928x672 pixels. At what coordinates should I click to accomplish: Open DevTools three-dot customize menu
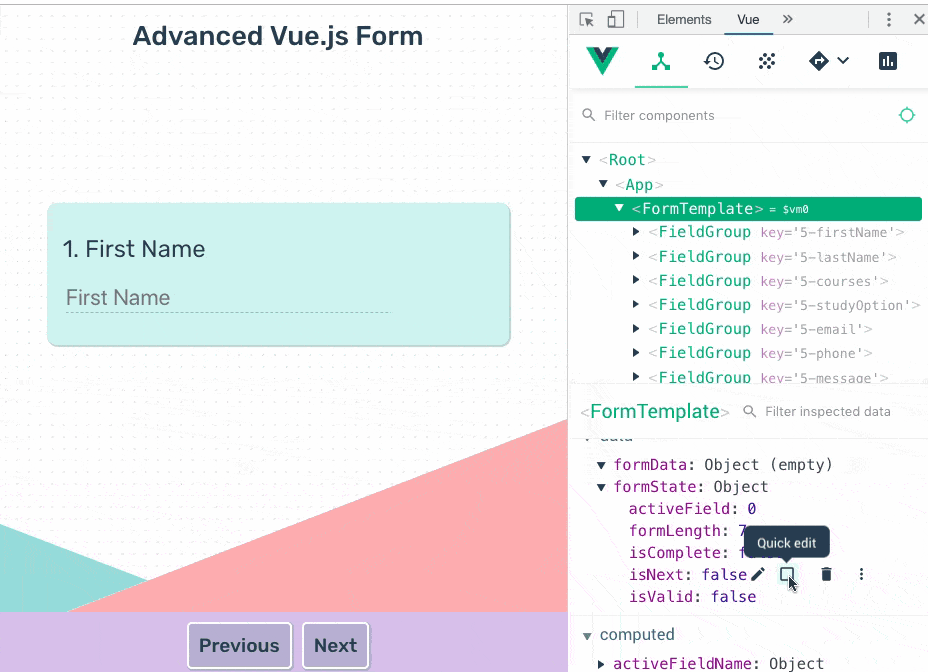[x=888, y=20]
